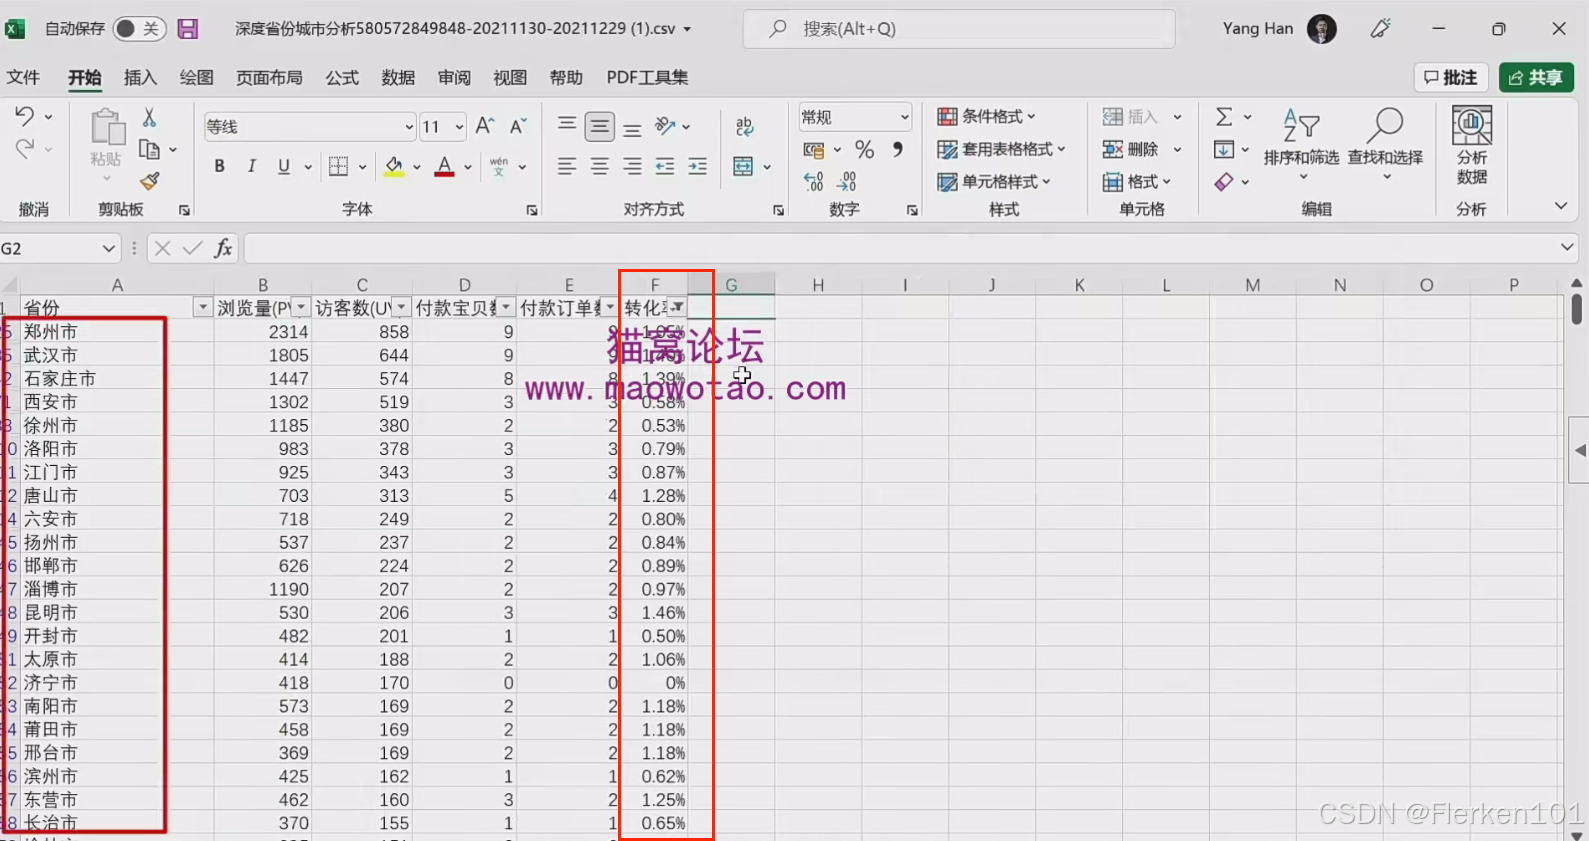This screenshot has height=841, width=1589.
Task: Click the Save icon in title bar
Action: pos(187,29)
